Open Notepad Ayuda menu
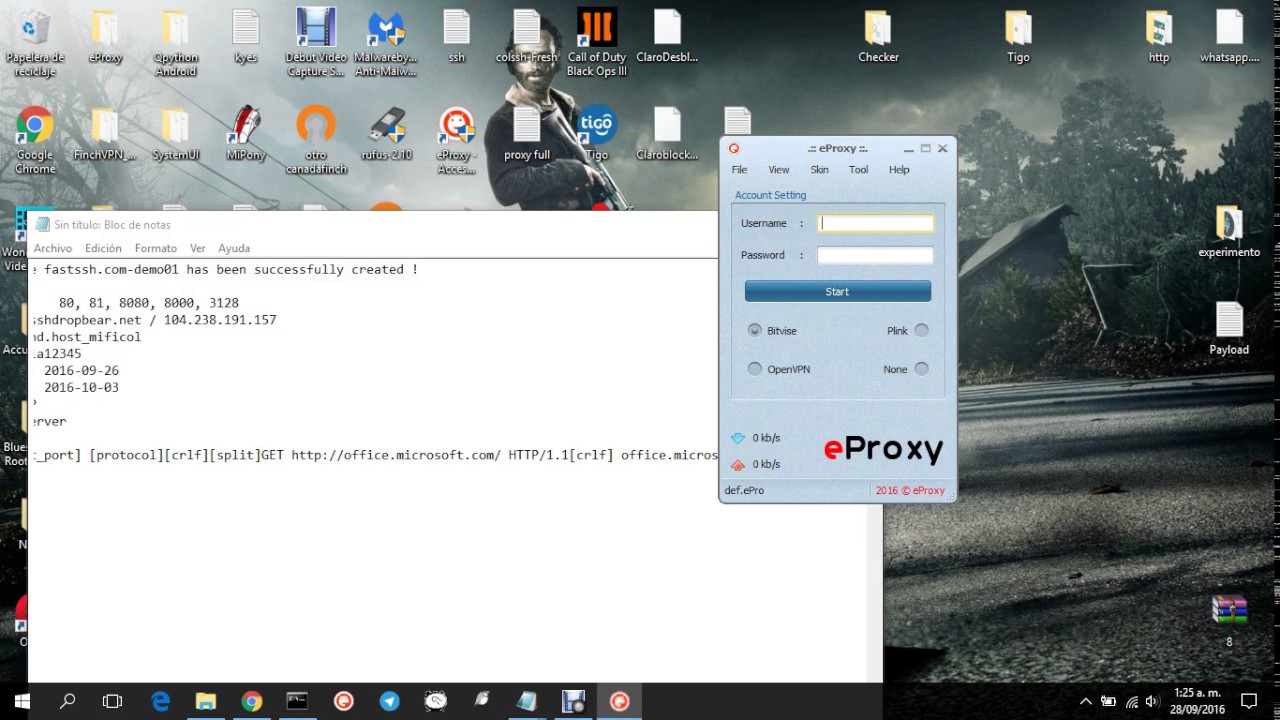 click(x=234, y=248)
